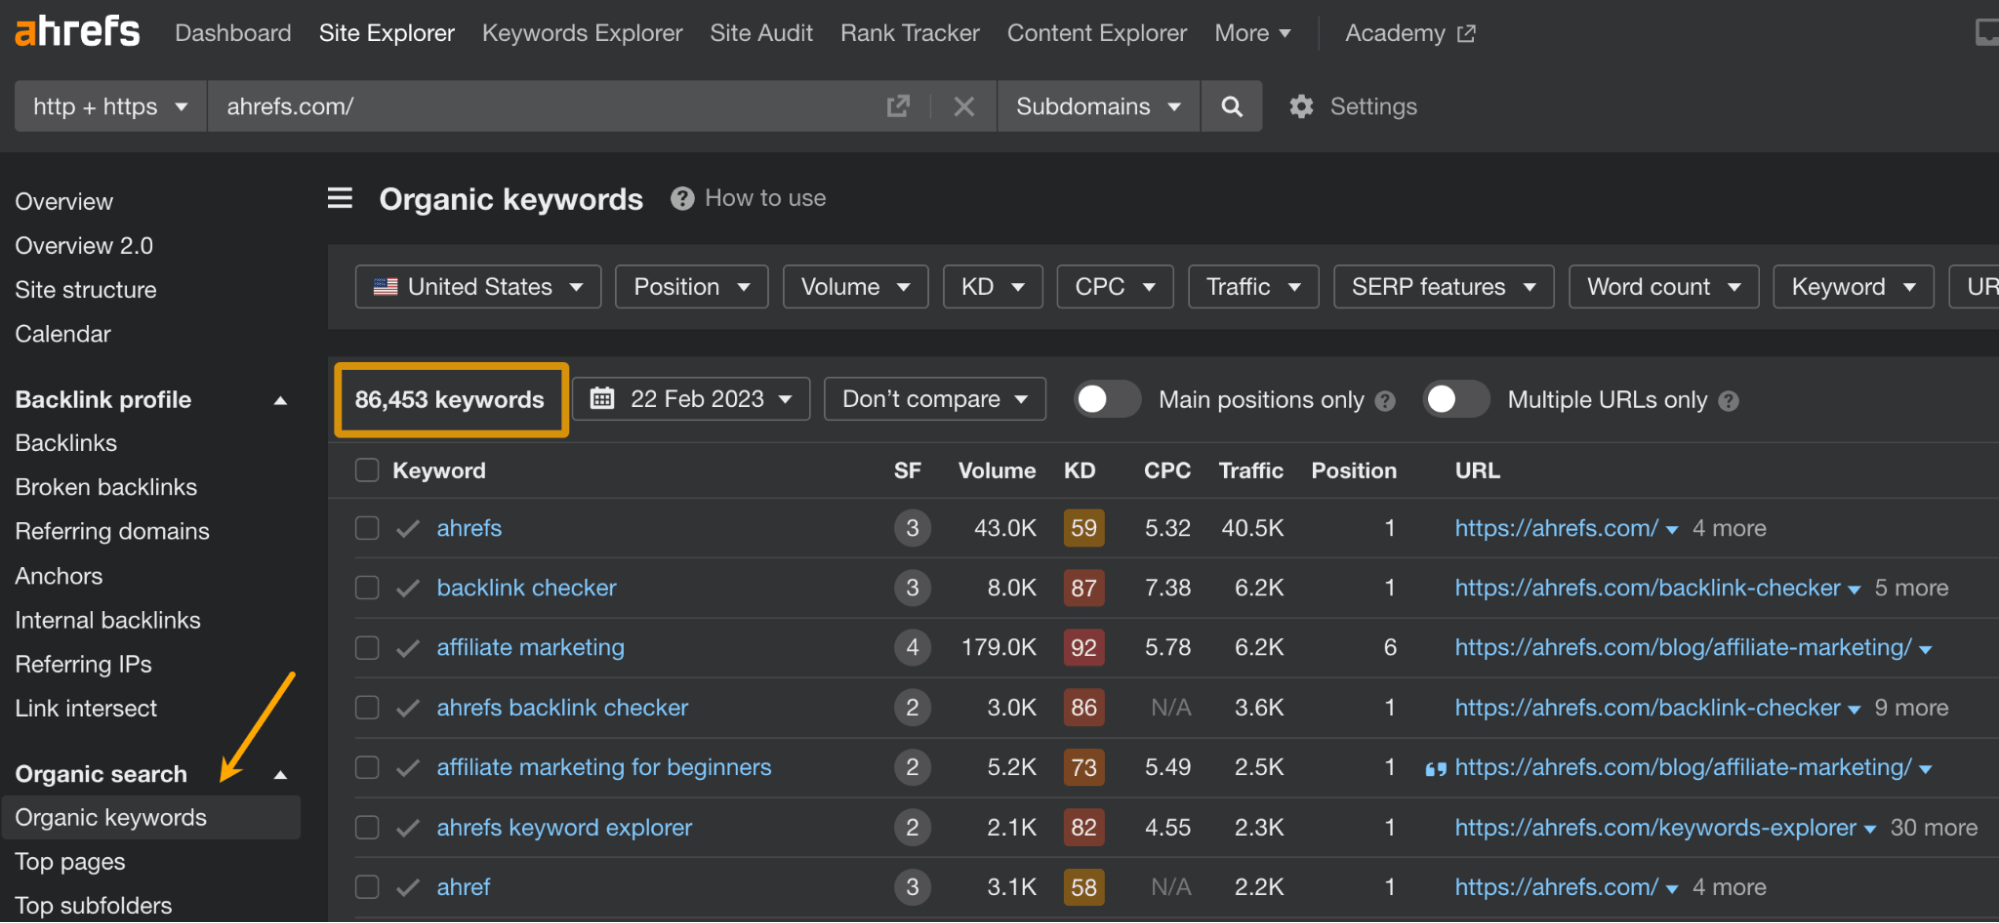Check the select-all keywords checkbox

click(366, 470)
